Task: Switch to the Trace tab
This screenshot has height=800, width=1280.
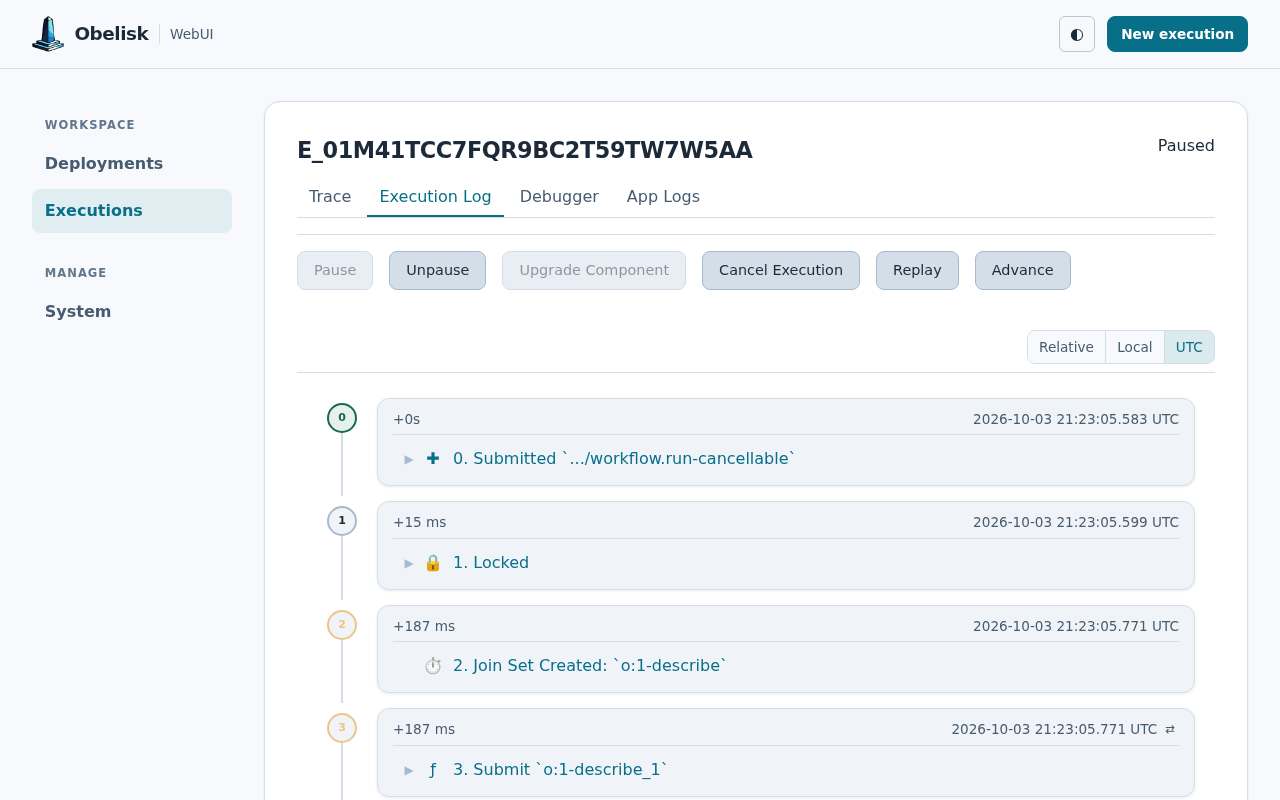Action: [330, 197]
